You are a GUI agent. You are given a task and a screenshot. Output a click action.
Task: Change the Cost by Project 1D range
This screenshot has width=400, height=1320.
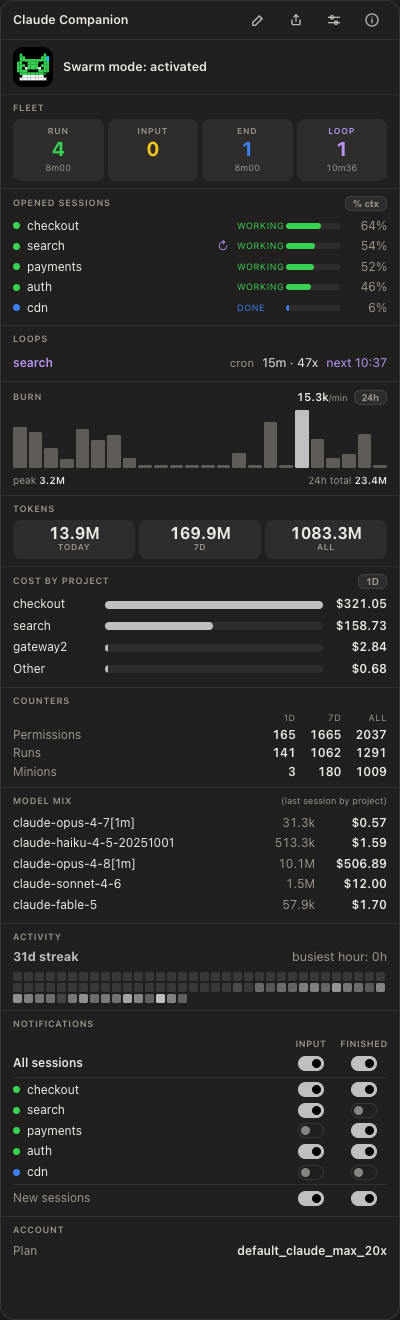tap(372, 581)
